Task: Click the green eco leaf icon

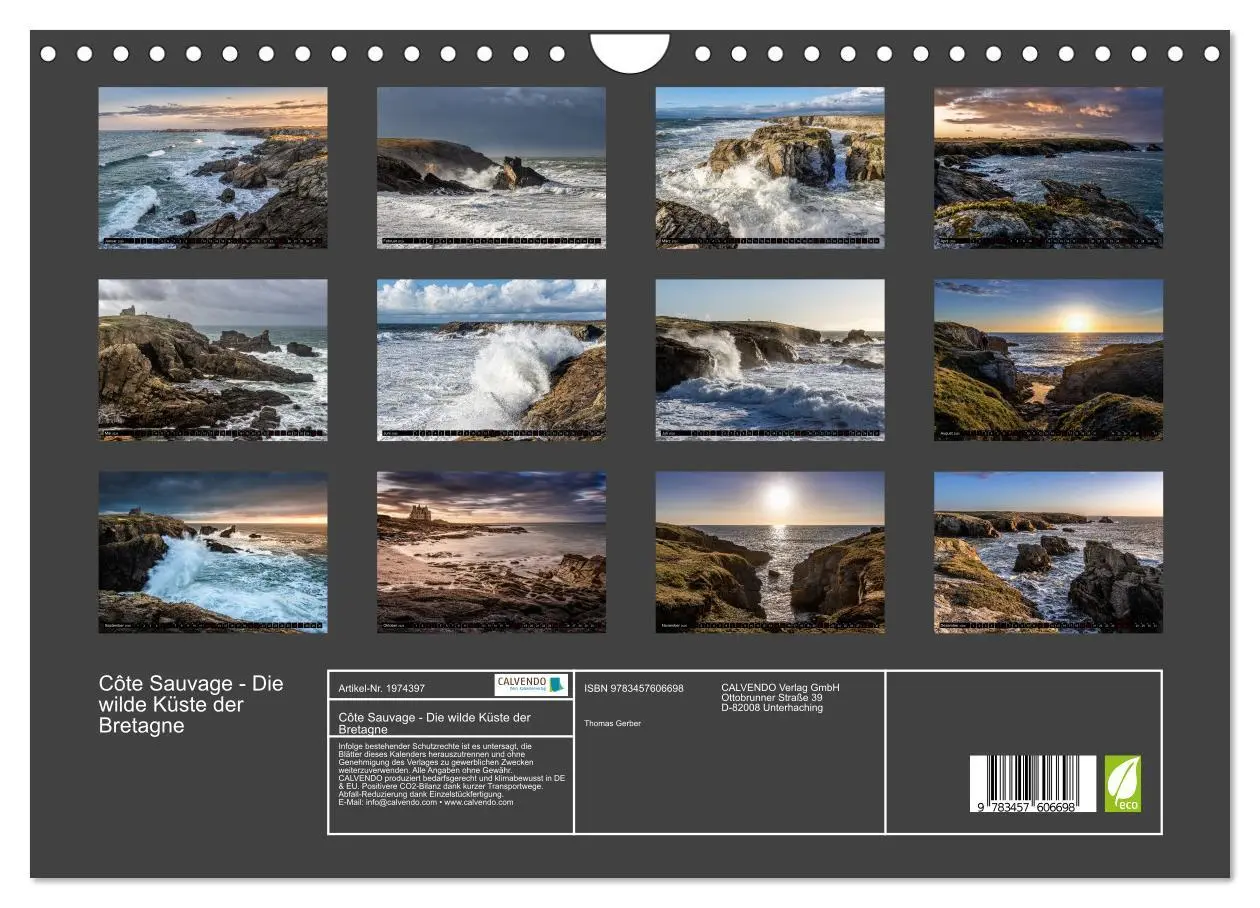Action: click(x=1122, y=784)
